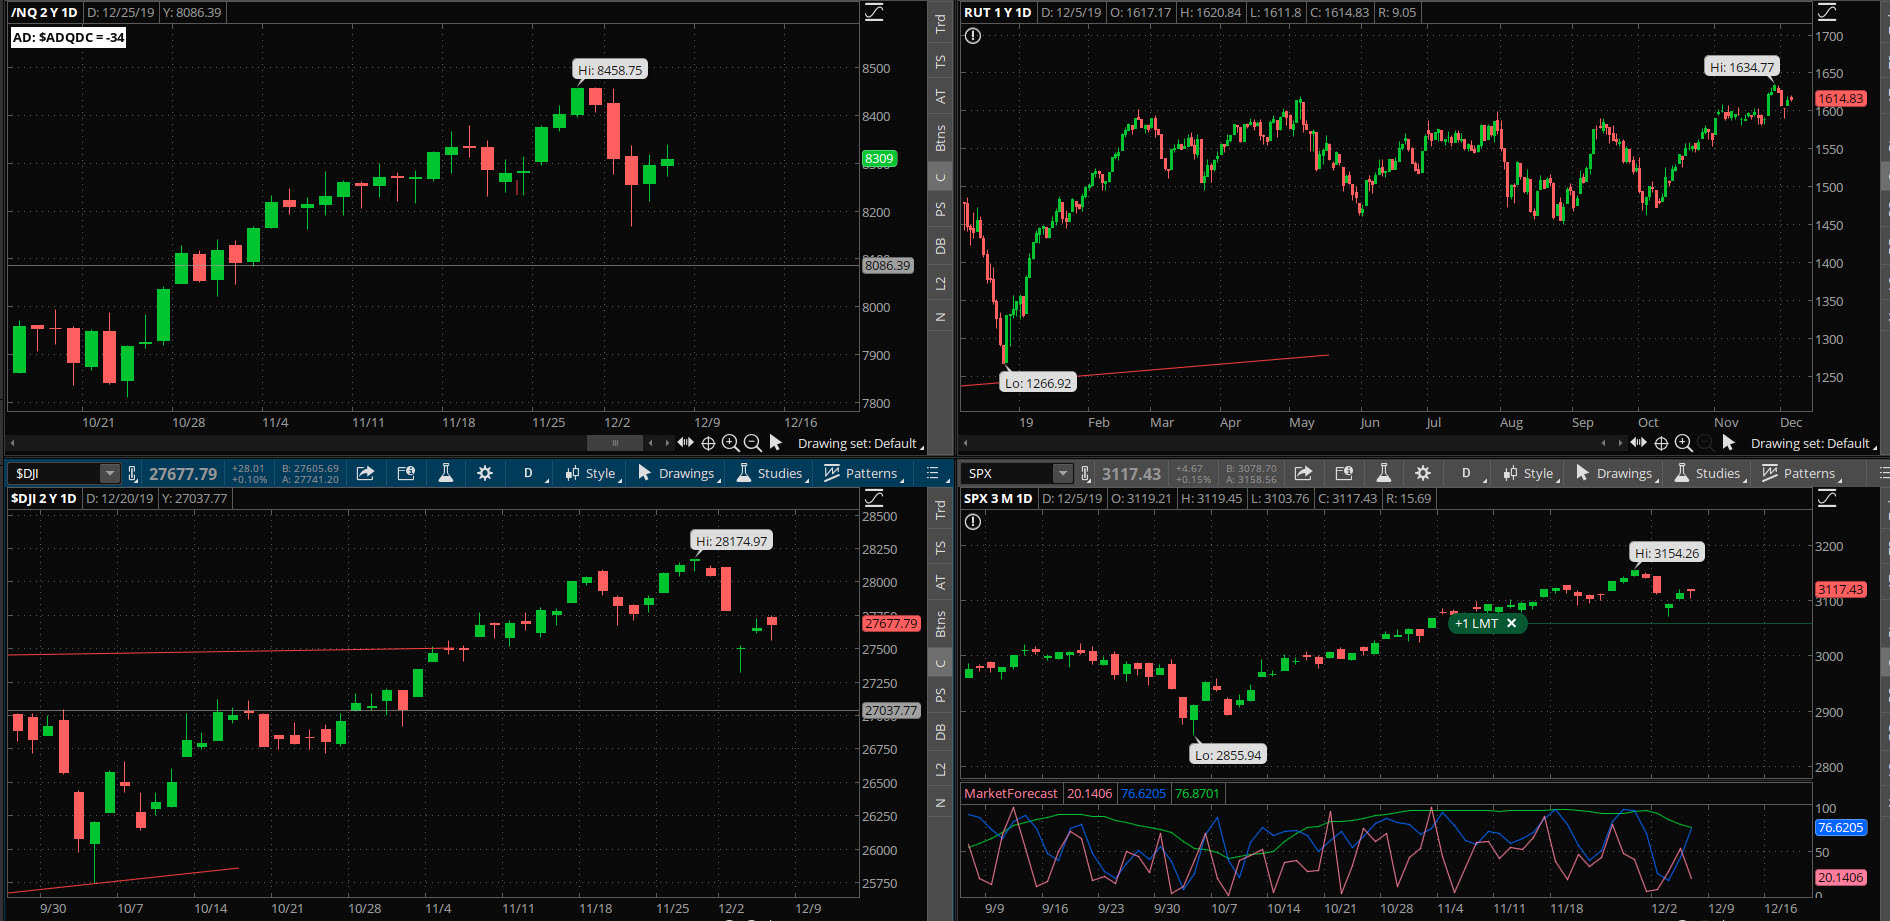Open chart settings gear in SPX toolbar

pyautogui.click(x=1423, y=473)
